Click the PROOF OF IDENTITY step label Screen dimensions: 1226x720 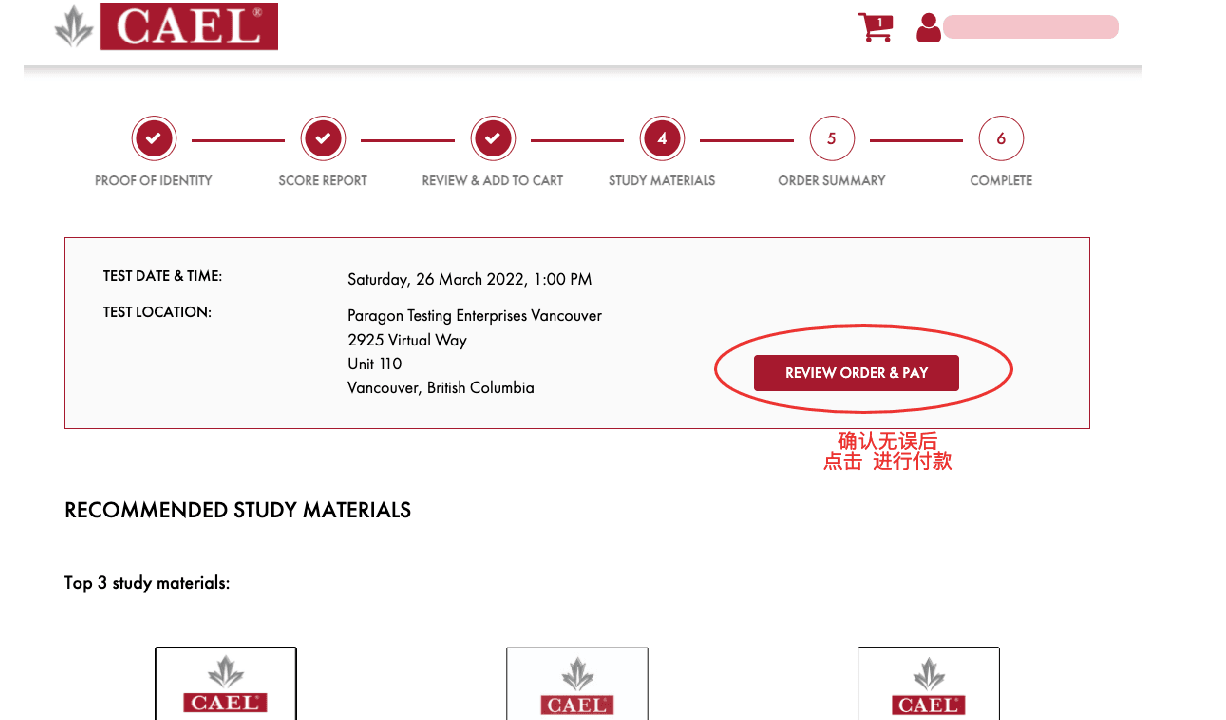click(x=154, y=181)
